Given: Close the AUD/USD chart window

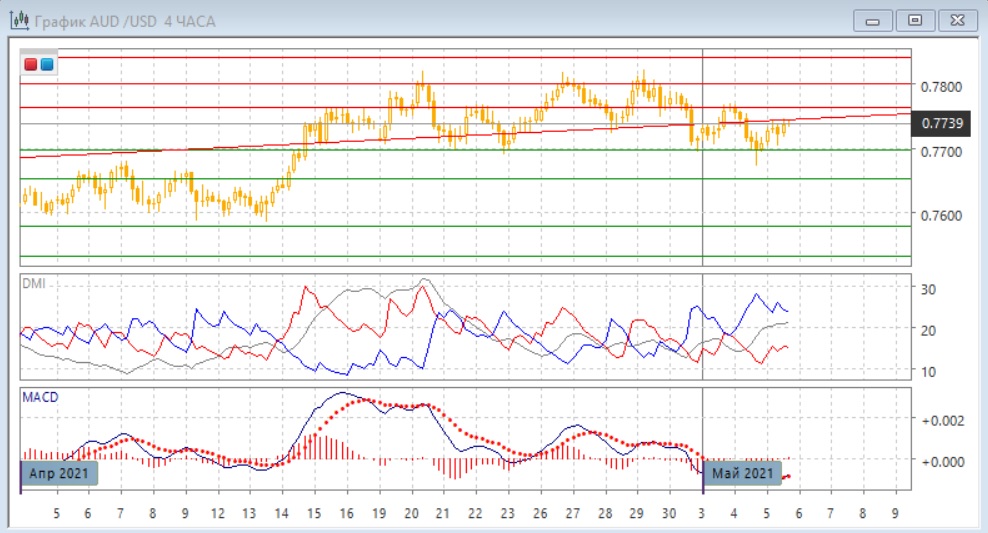Looking at the screenshot, I should (957, 20).
